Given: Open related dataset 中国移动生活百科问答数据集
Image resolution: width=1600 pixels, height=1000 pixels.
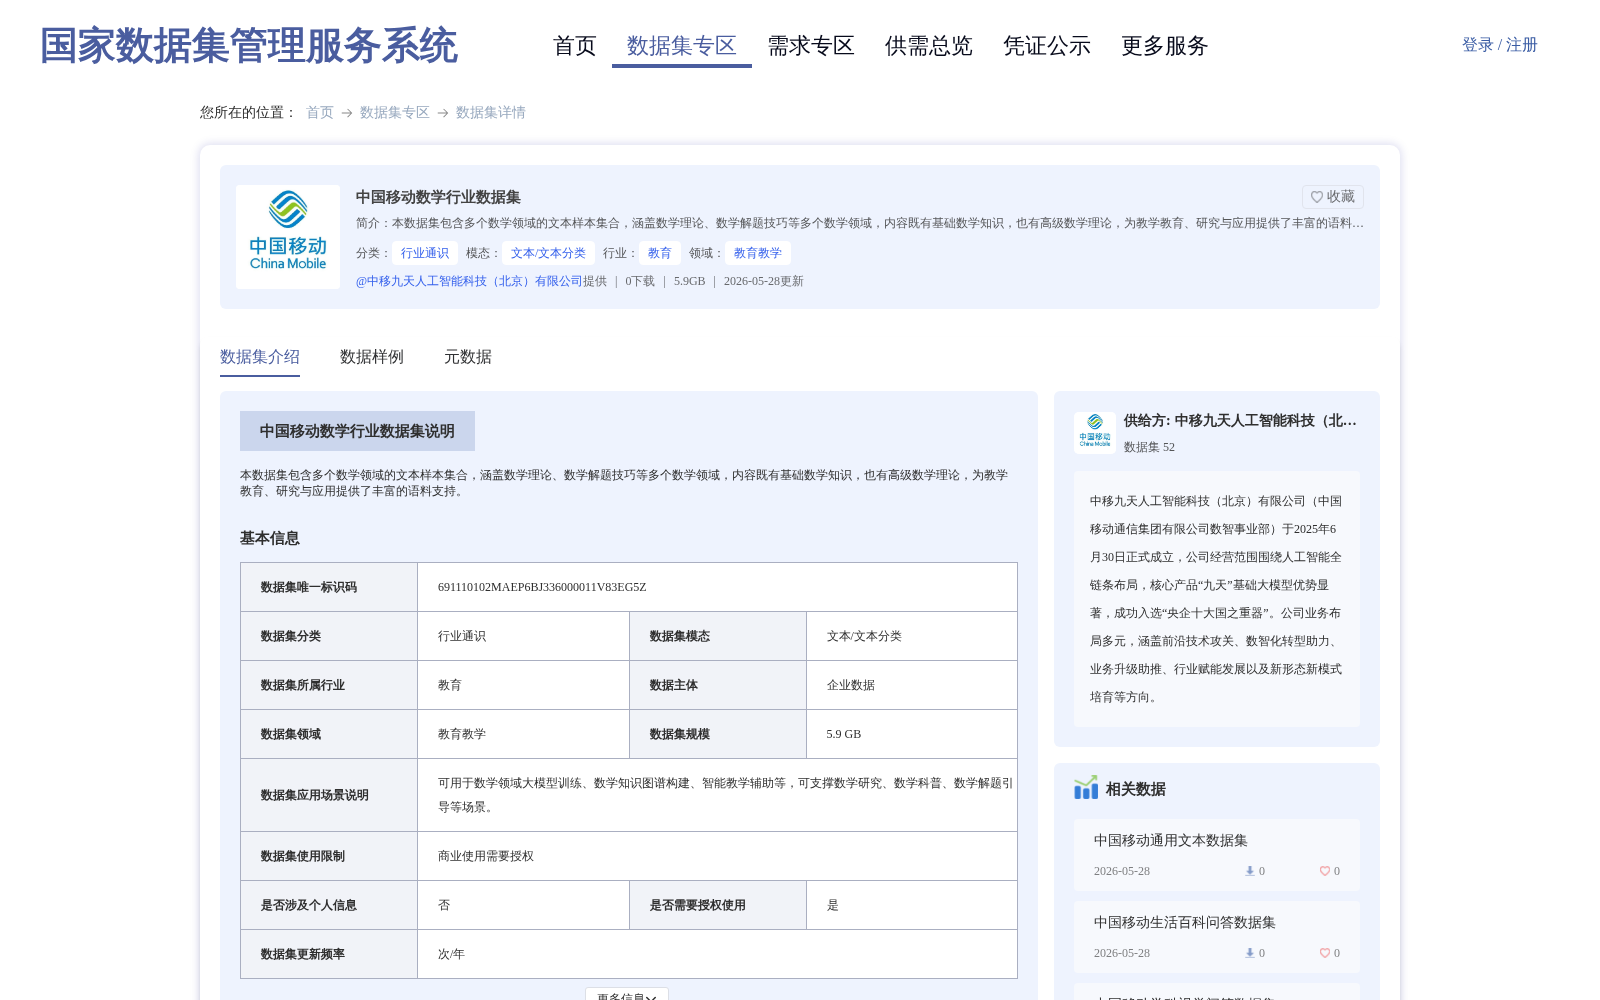Looking at the screenshot, I should coord(1185,923).
